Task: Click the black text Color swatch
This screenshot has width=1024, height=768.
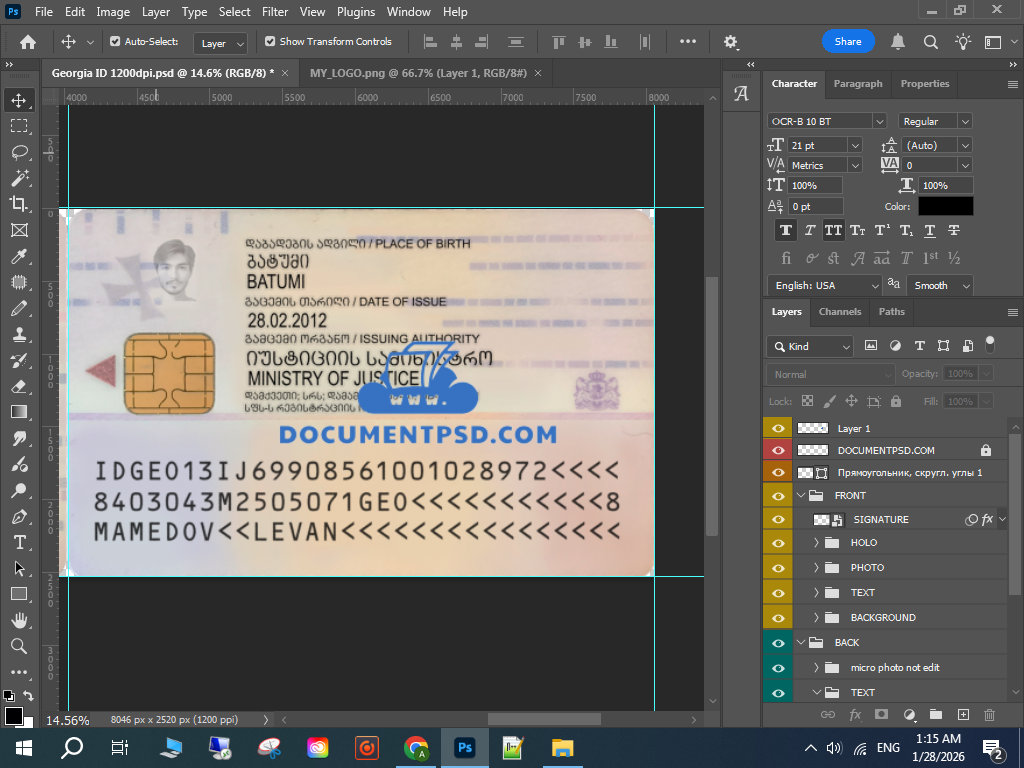Action: (x=945, y=206)
